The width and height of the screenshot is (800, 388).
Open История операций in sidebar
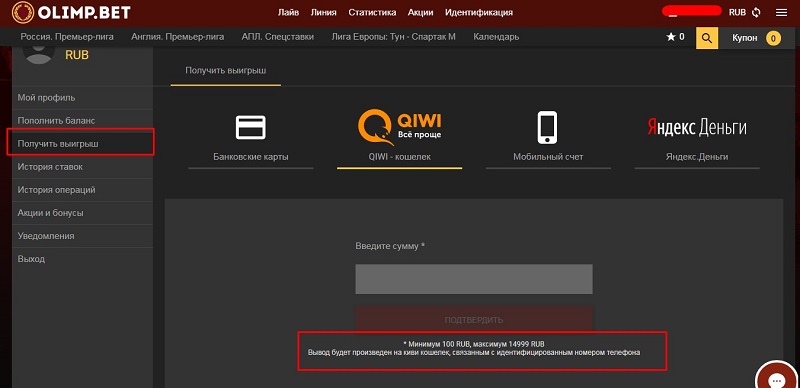(82, 190)
